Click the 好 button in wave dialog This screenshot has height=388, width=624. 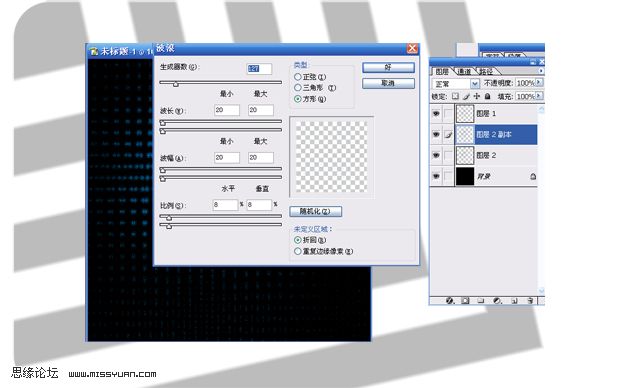coord(388,68)
